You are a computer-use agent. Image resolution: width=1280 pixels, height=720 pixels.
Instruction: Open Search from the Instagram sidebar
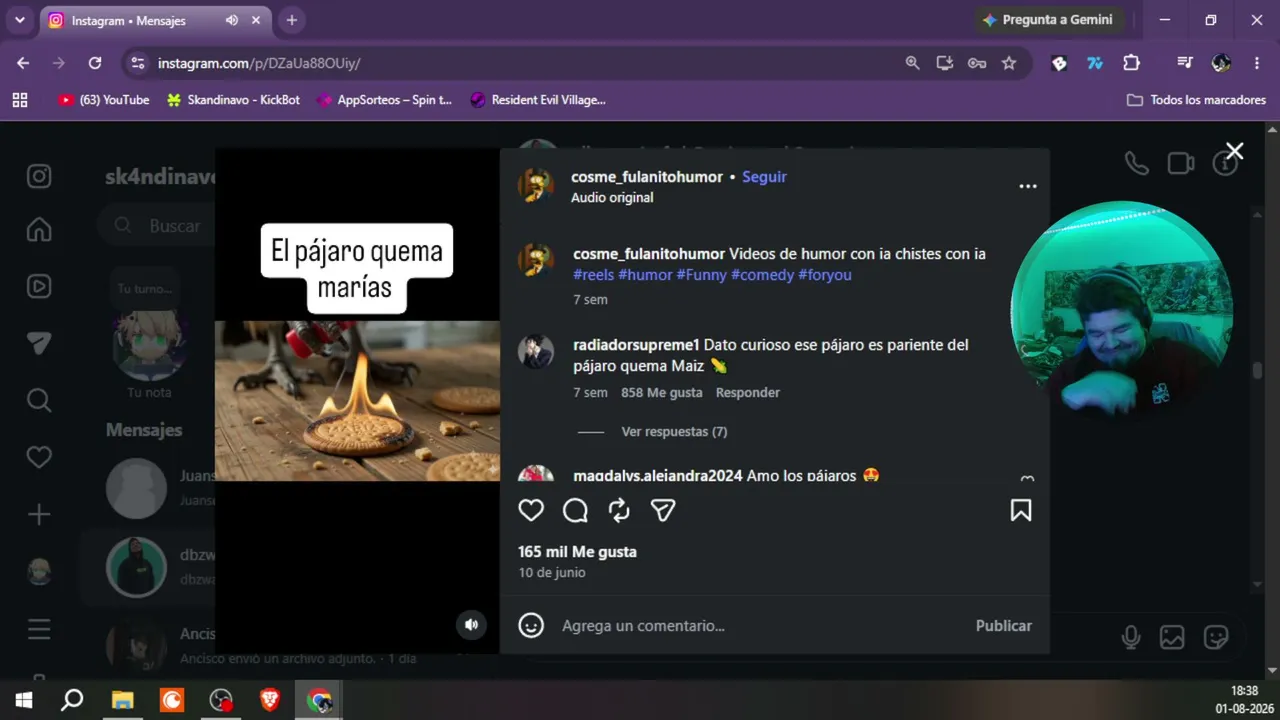pyautogui.click(x=39, y=400)
